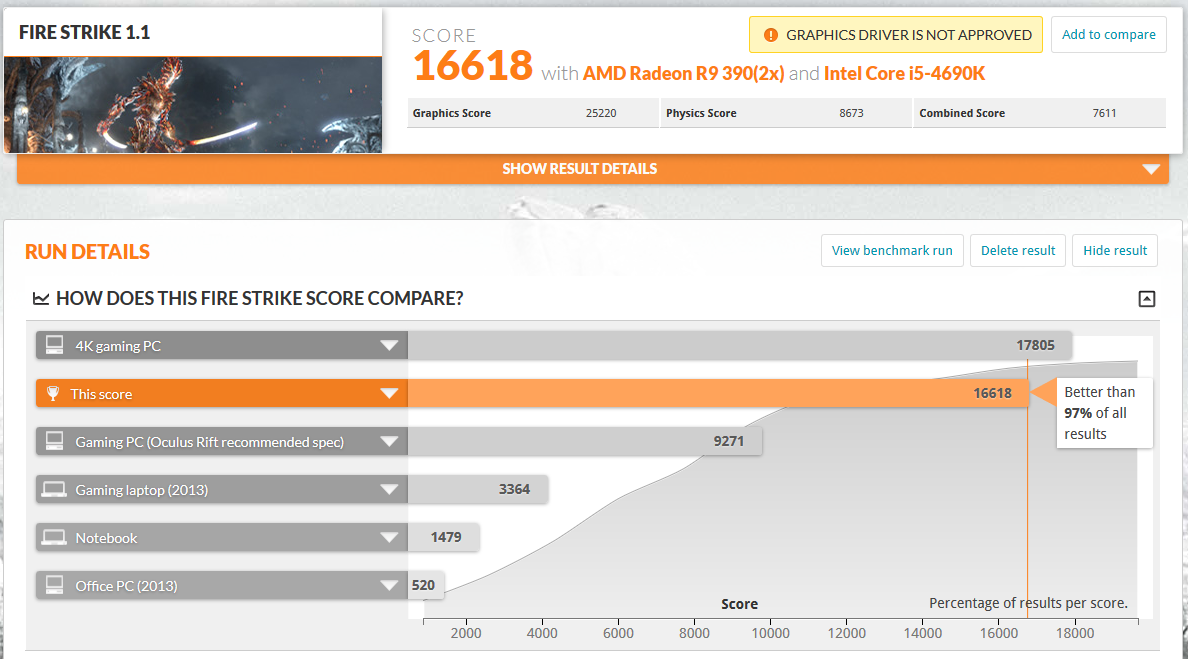
Task: Click the monitor icon beside Gaming PC Oculus Rift
Action: 55,442
